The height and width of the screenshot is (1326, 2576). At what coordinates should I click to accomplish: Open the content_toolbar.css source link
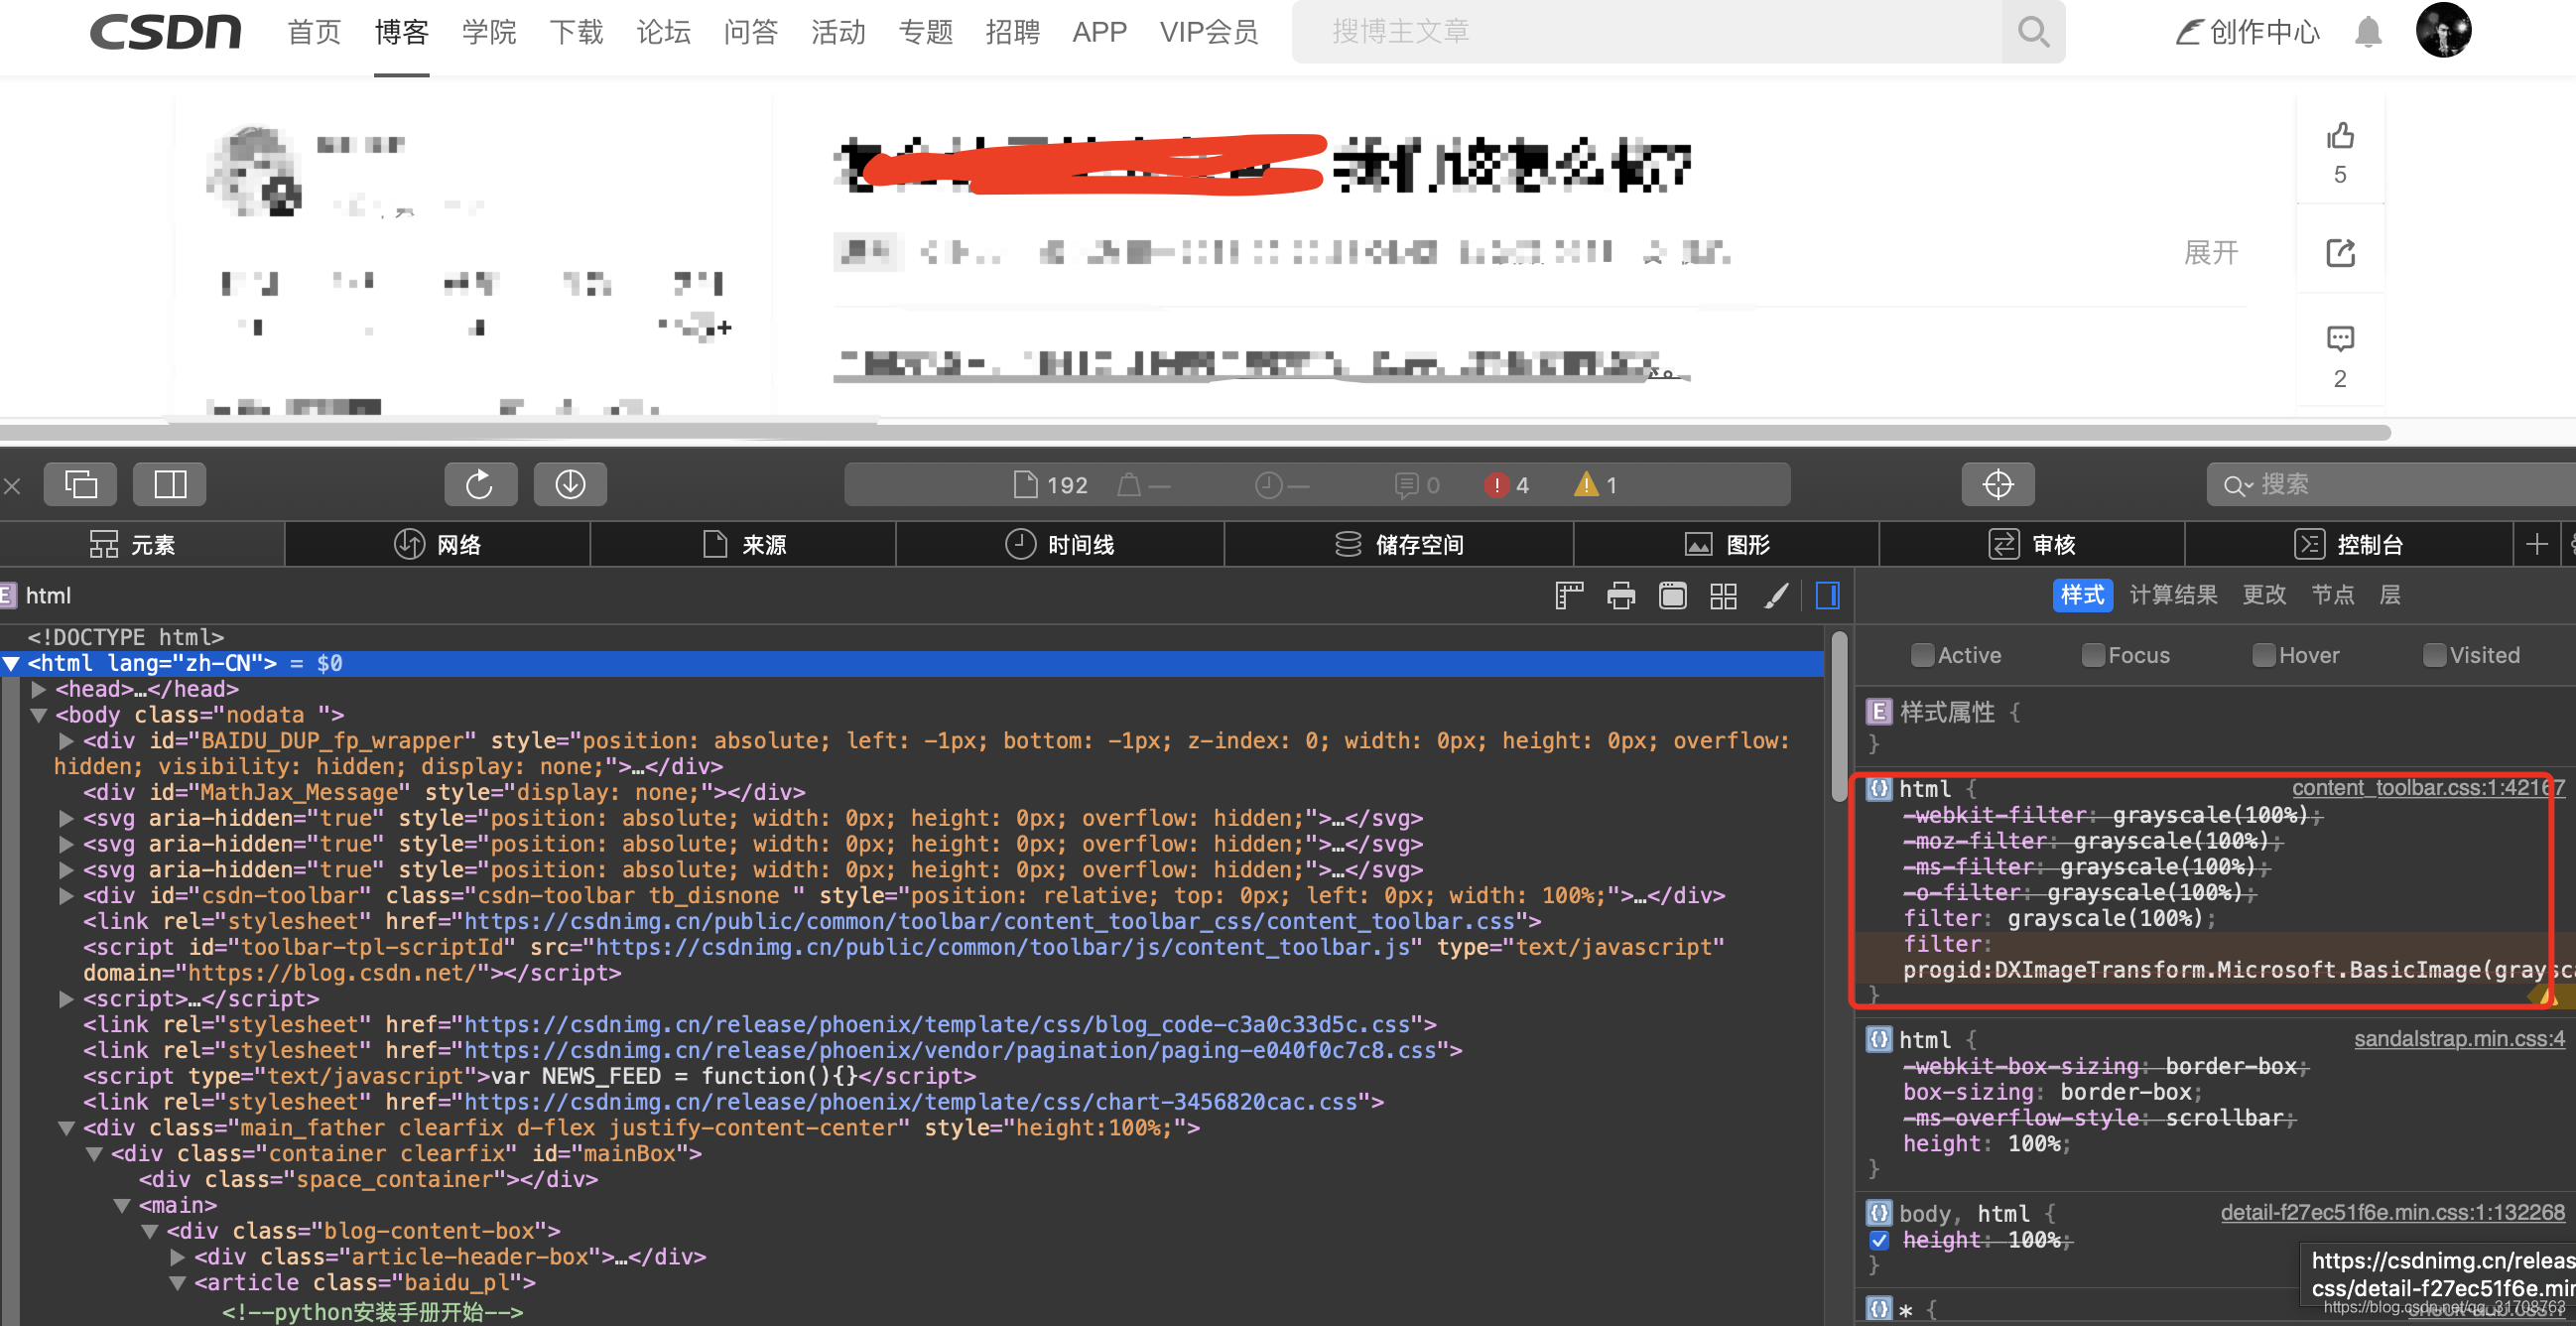click(2427, 789)
